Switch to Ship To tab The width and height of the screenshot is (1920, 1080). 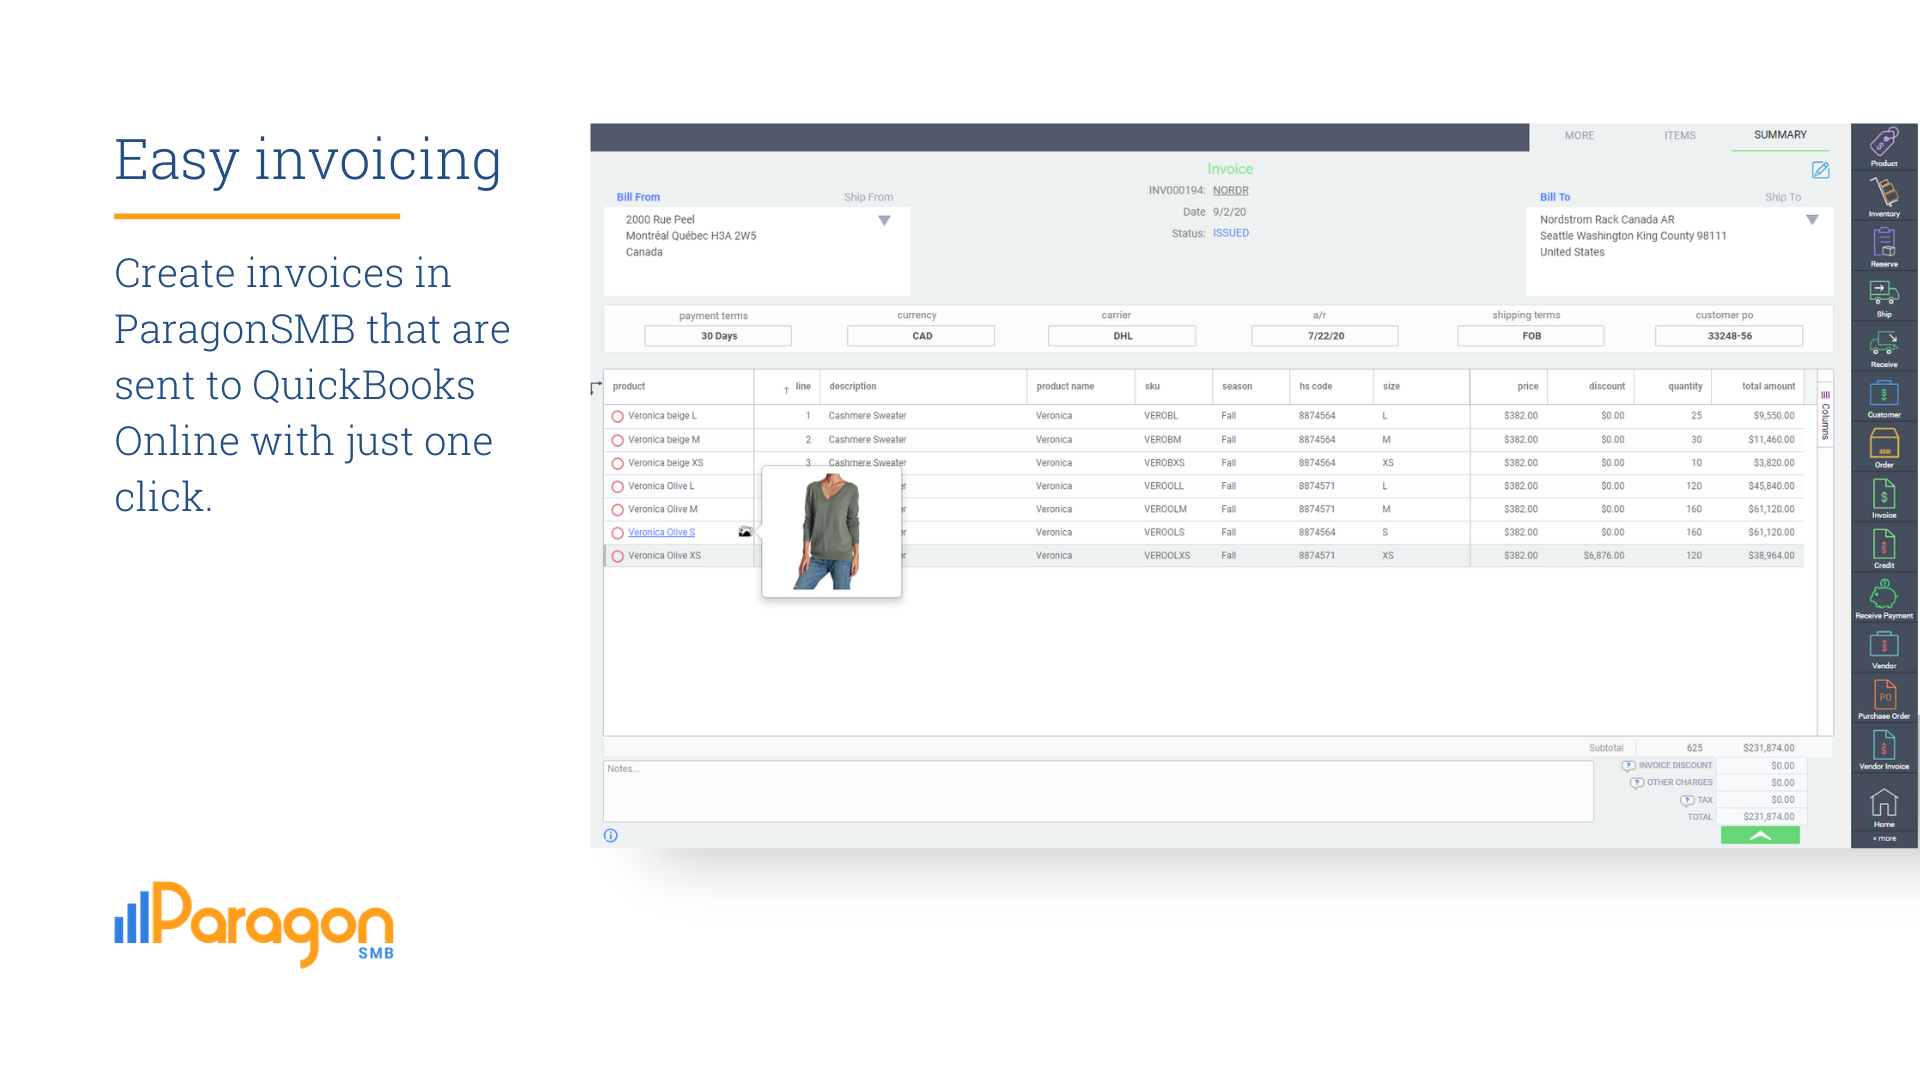click(x=1783, y=197)
